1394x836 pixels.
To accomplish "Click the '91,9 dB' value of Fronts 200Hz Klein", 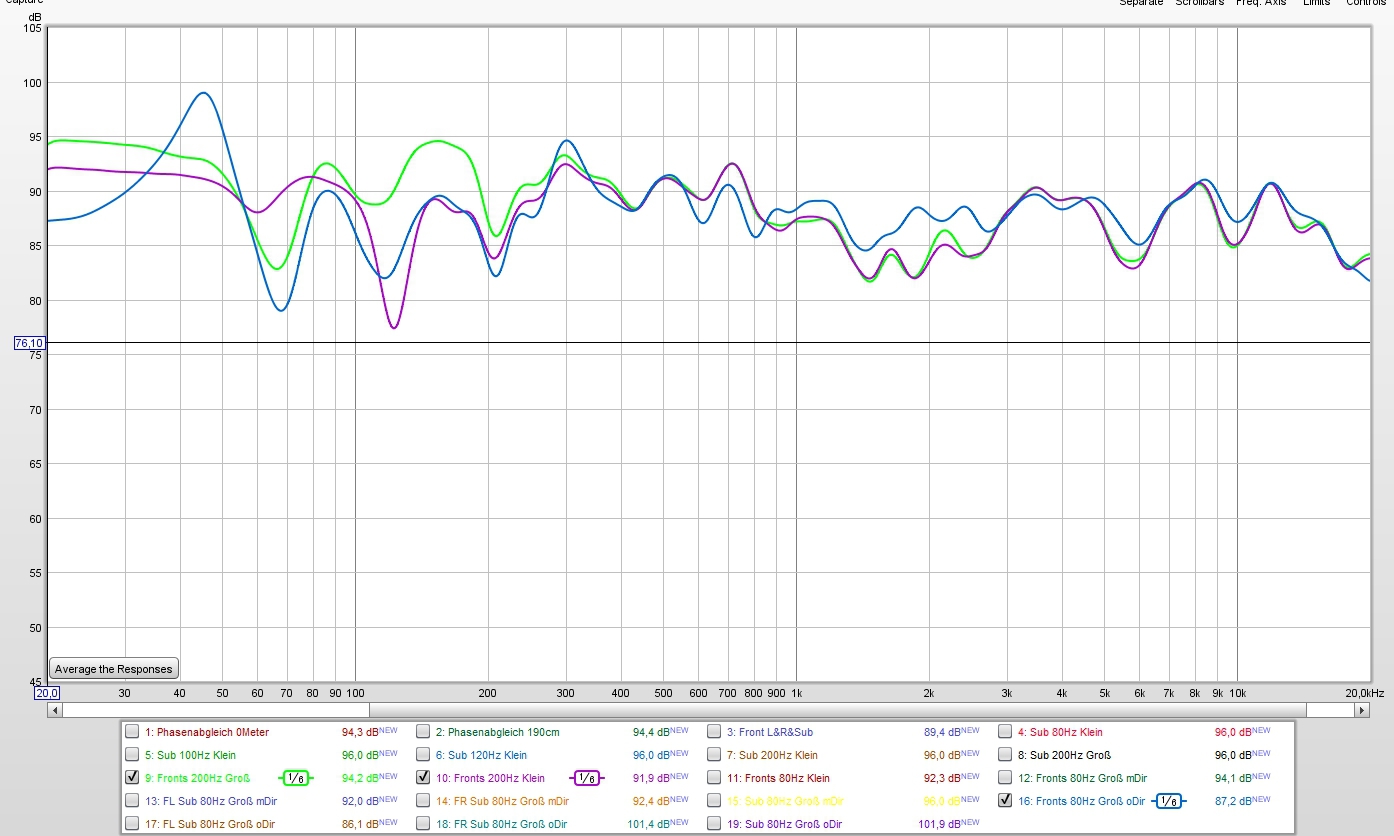I will pos(651,778).
